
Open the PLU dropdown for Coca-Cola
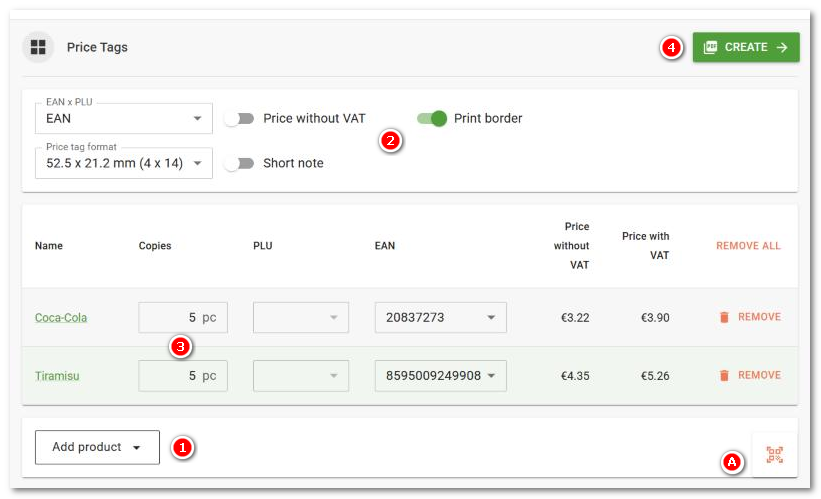[x=301, y=317]
